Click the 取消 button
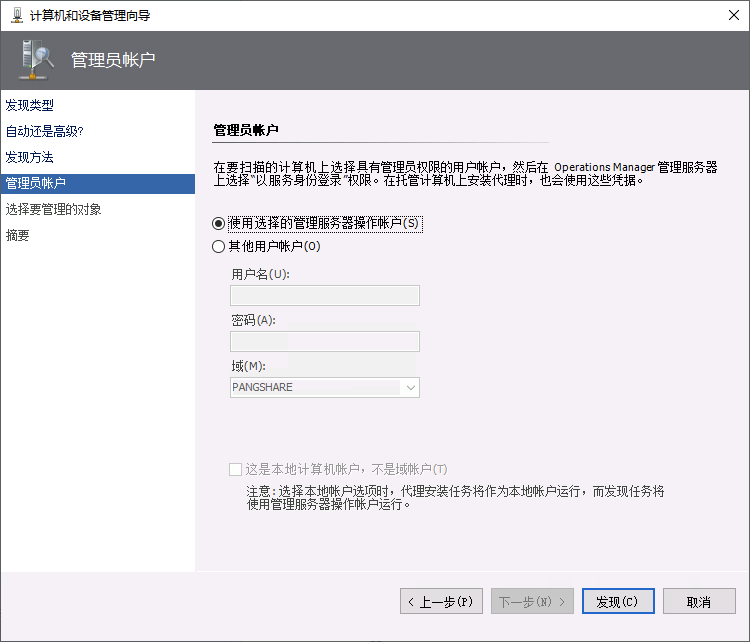 (699, 601)
